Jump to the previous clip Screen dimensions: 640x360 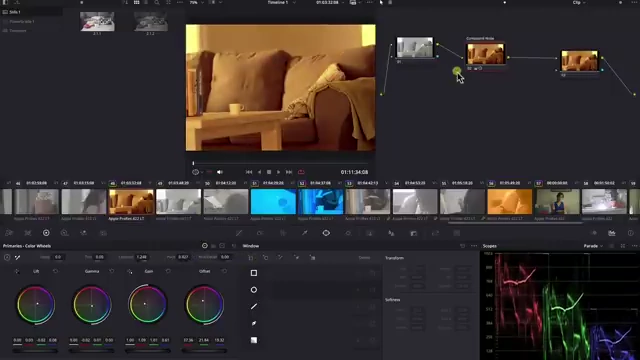coord(249,172)
